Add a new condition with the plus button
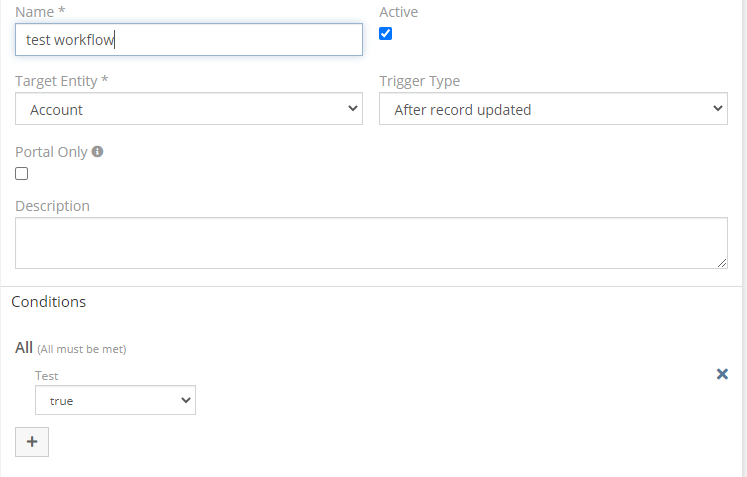 coord(32,442)
